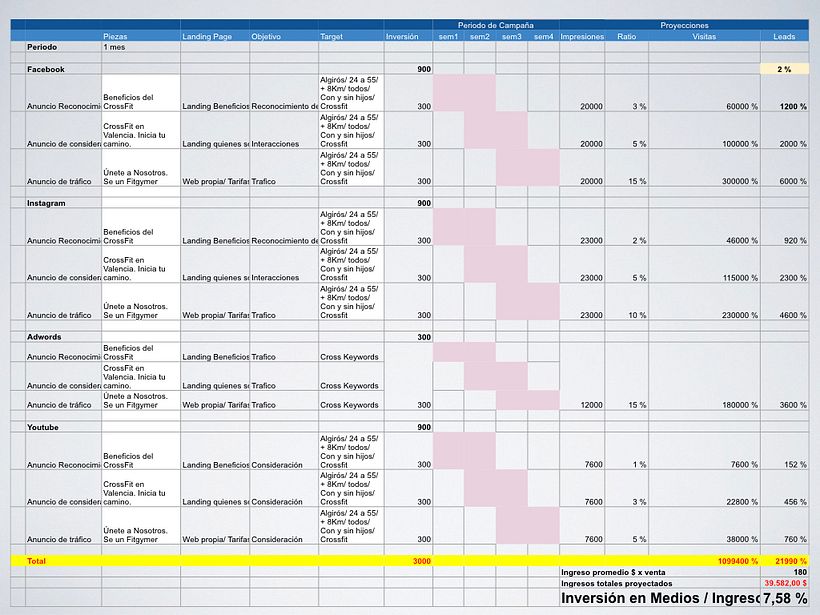
Task: Click the Ingreso promedio $ x venta label
Action: pyautogui.click(x=615, y=570)
